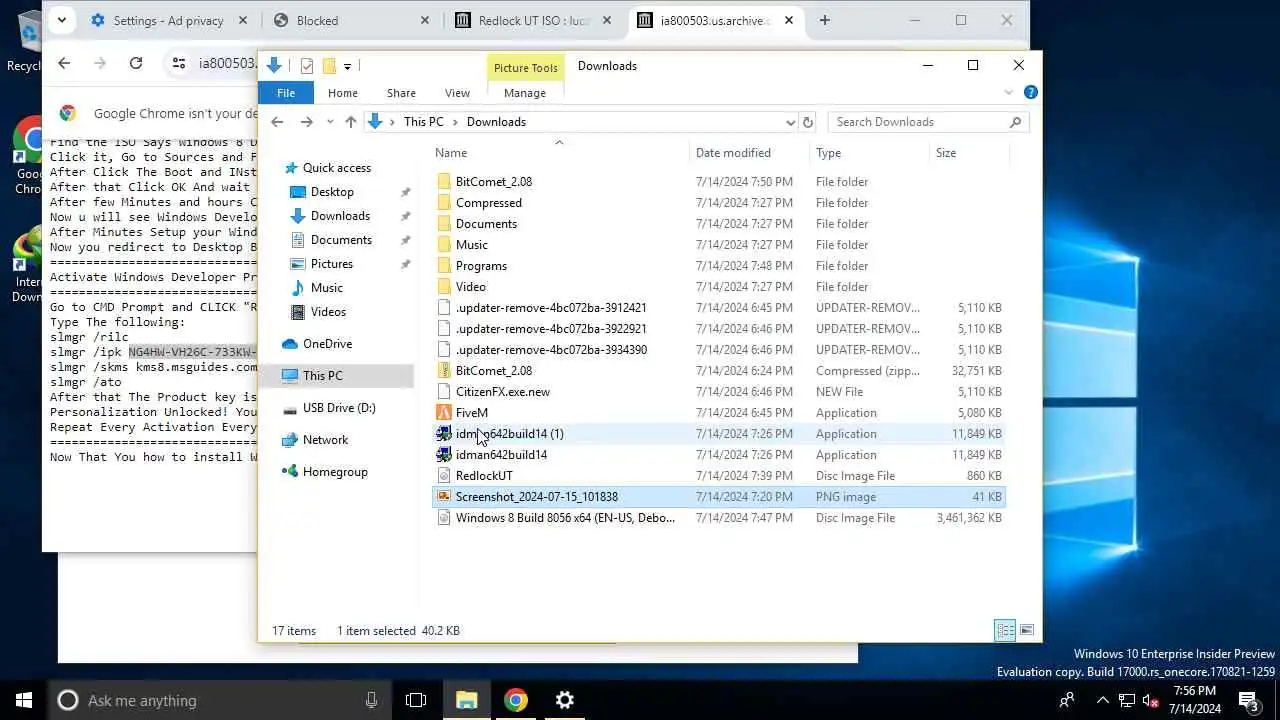Viewport: 1280px width, 720px height.
Task: Open a new Chrome tab
Action: click(x=824, y=20)
